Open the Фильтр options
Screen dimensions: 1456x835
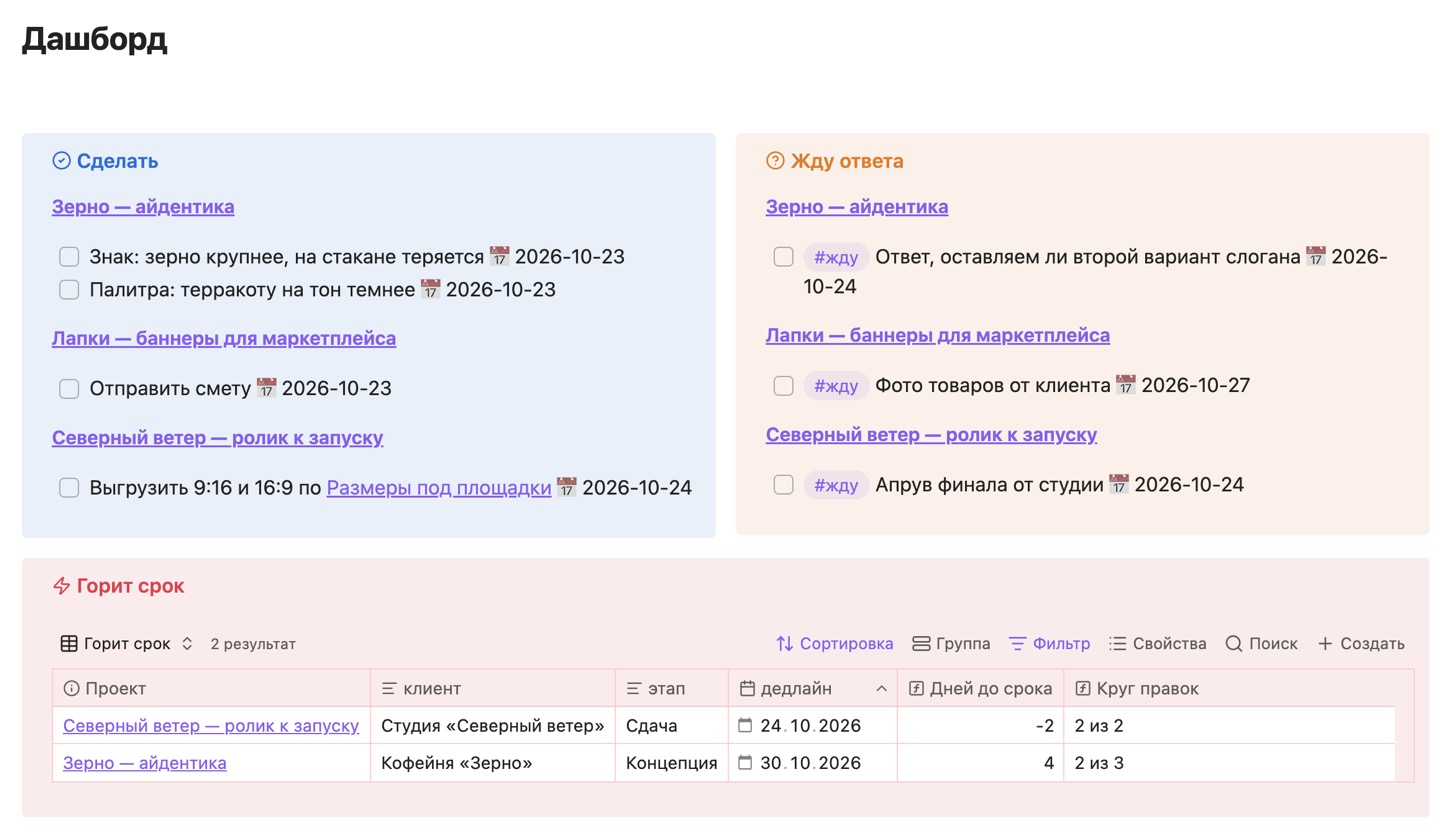(1049, 644)
